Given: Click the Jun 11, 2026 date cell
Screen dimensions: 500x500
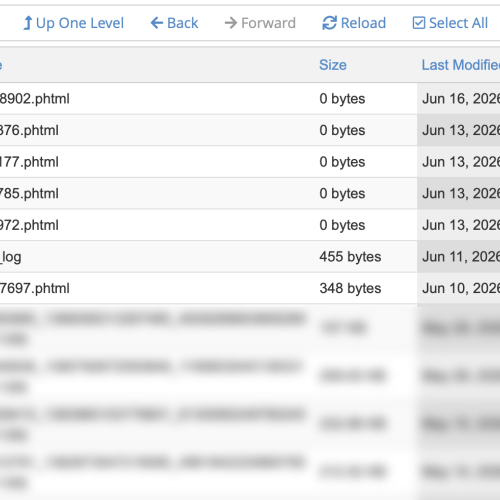Looking at the screenshot, I should [x=461, y=257].
